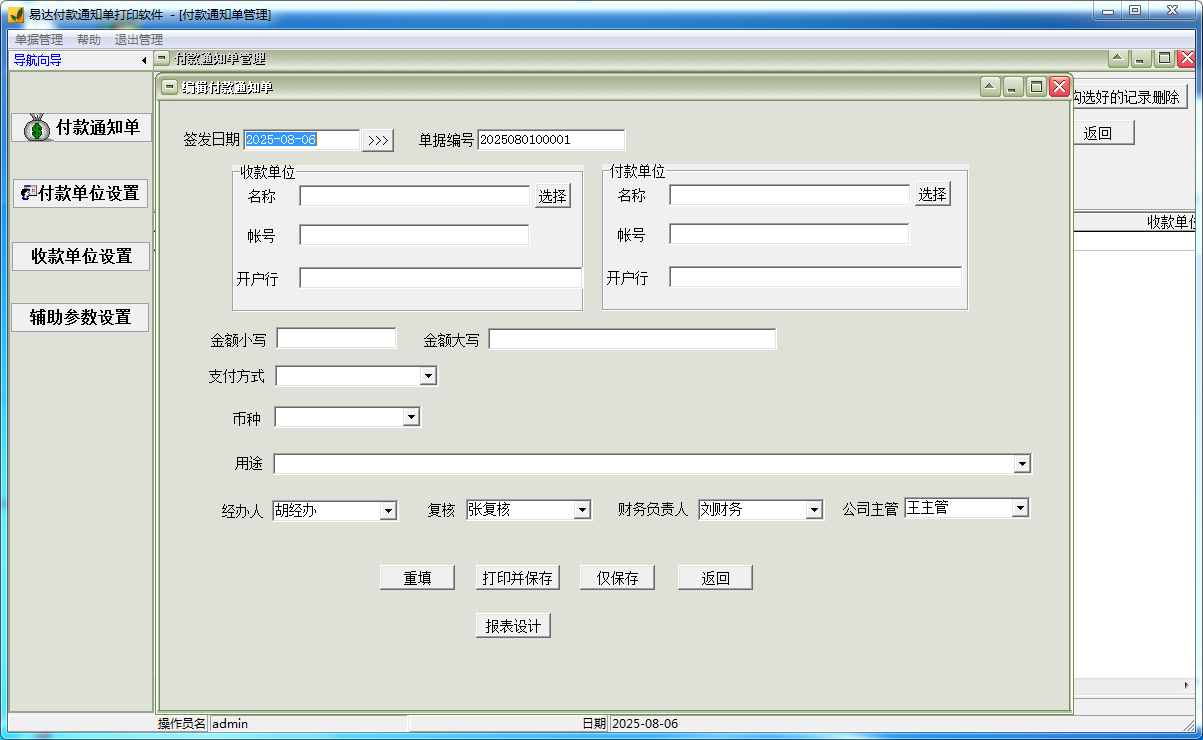Open the 币种 currency dropdown
This screenshot has width=1203, height=740.
pos(411,416)
